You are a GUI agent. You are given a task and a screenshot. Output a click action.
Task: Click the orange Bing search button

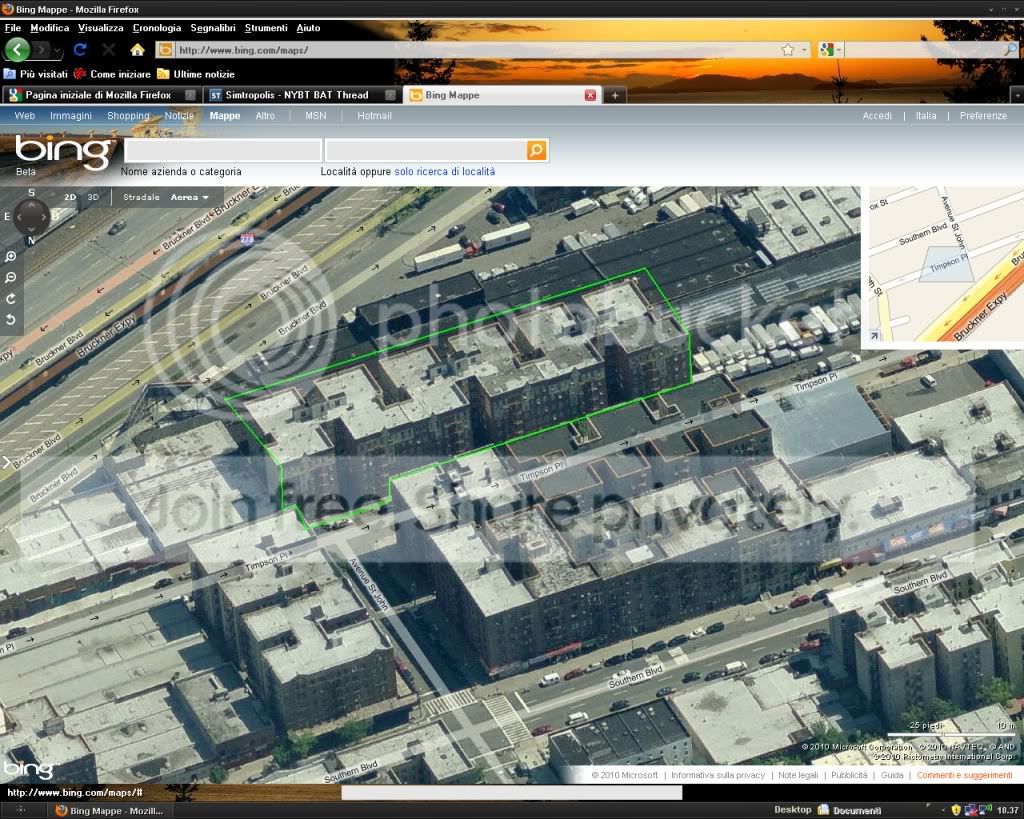[x=536, y=150]
